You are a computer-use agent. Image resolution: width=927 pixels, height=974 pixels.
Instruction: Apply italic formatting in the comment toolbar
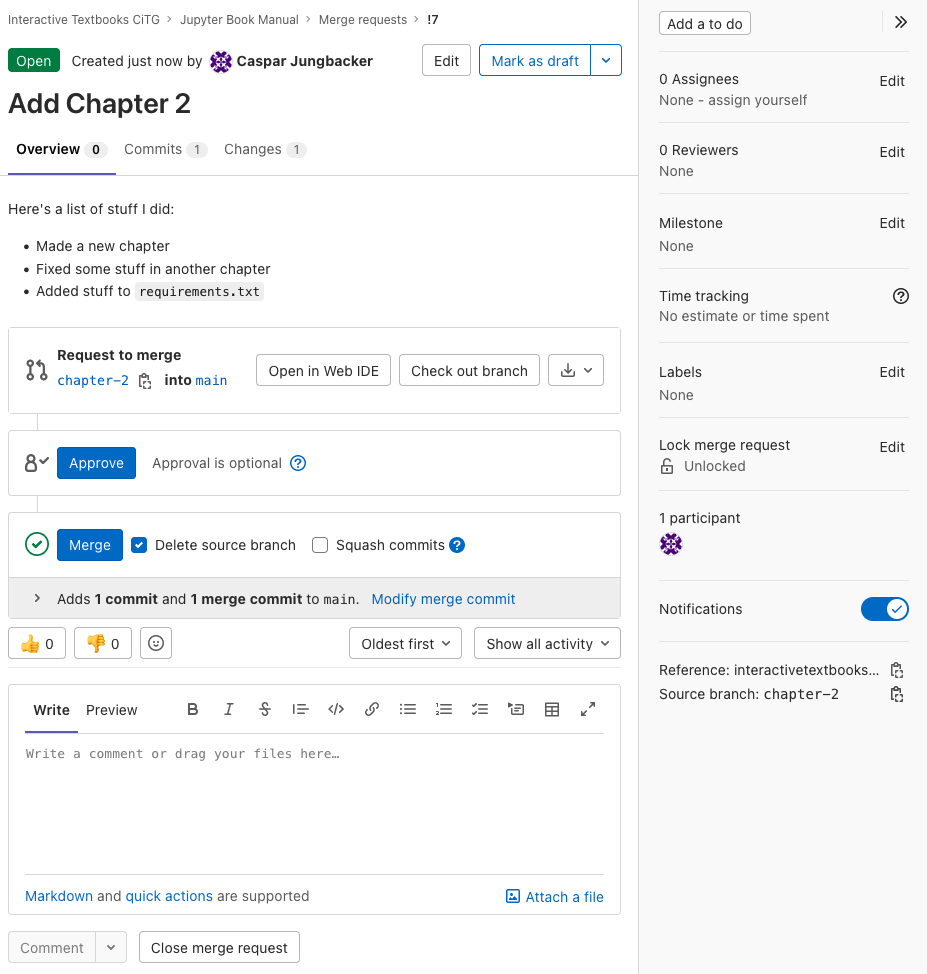[228, 709]
